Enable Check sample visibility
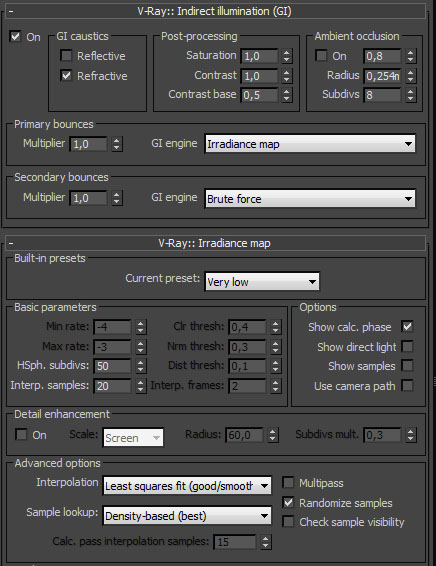The width and height of the screenshot is (436, 566). click(x=288, y=522)
